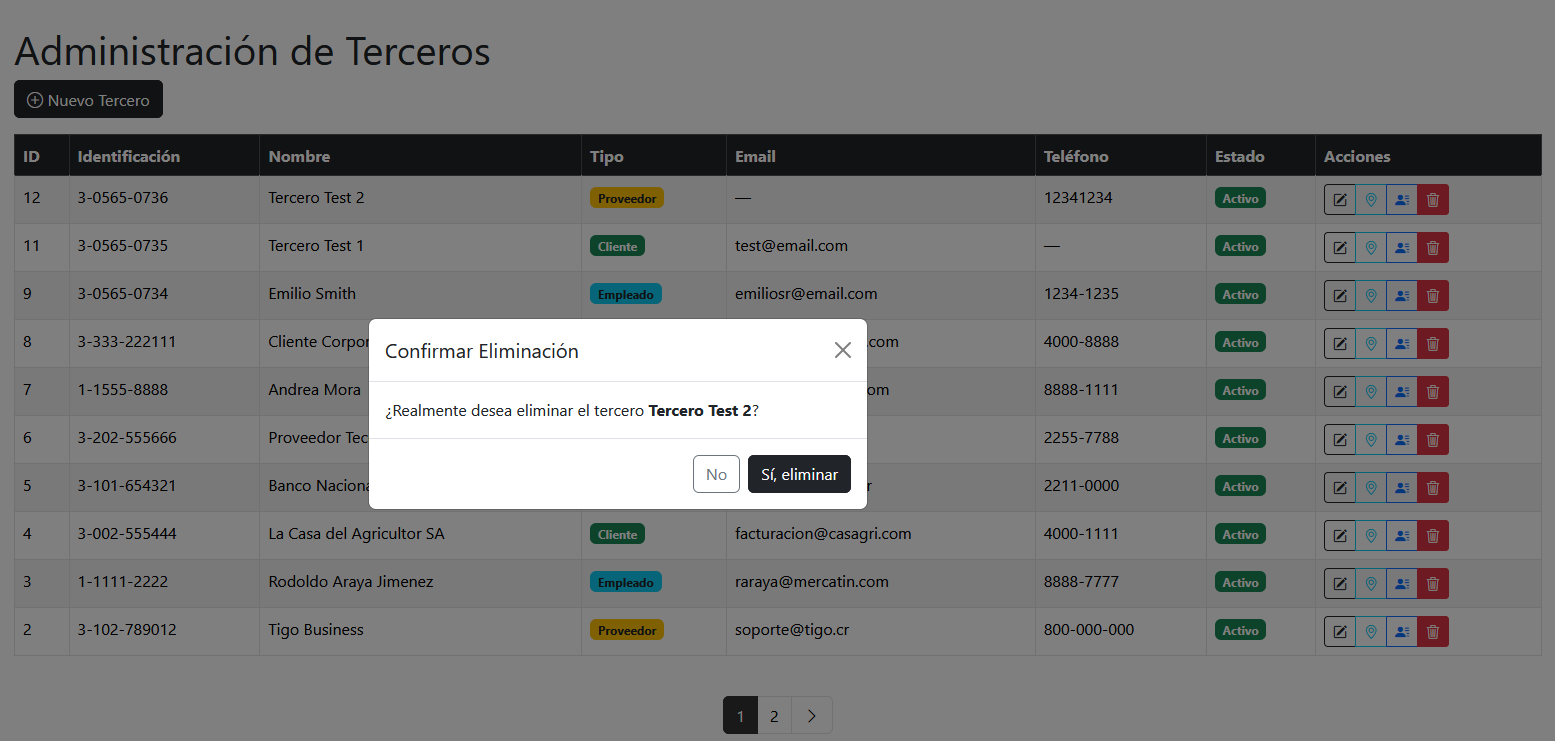1555x741 pixels.
Task: Edit the Tercero Test 2 record
Action: (x=1340, y=199)
